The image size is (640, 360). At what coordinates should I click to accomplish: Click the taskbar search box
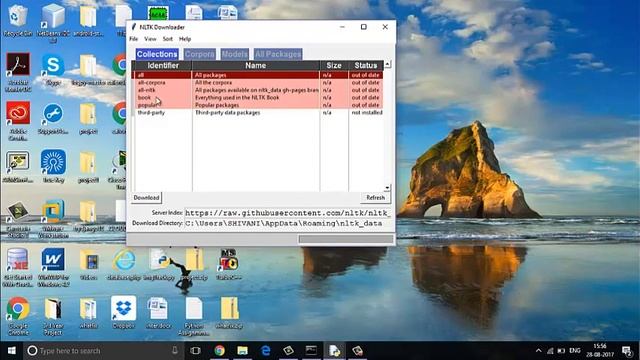(104, 351)
